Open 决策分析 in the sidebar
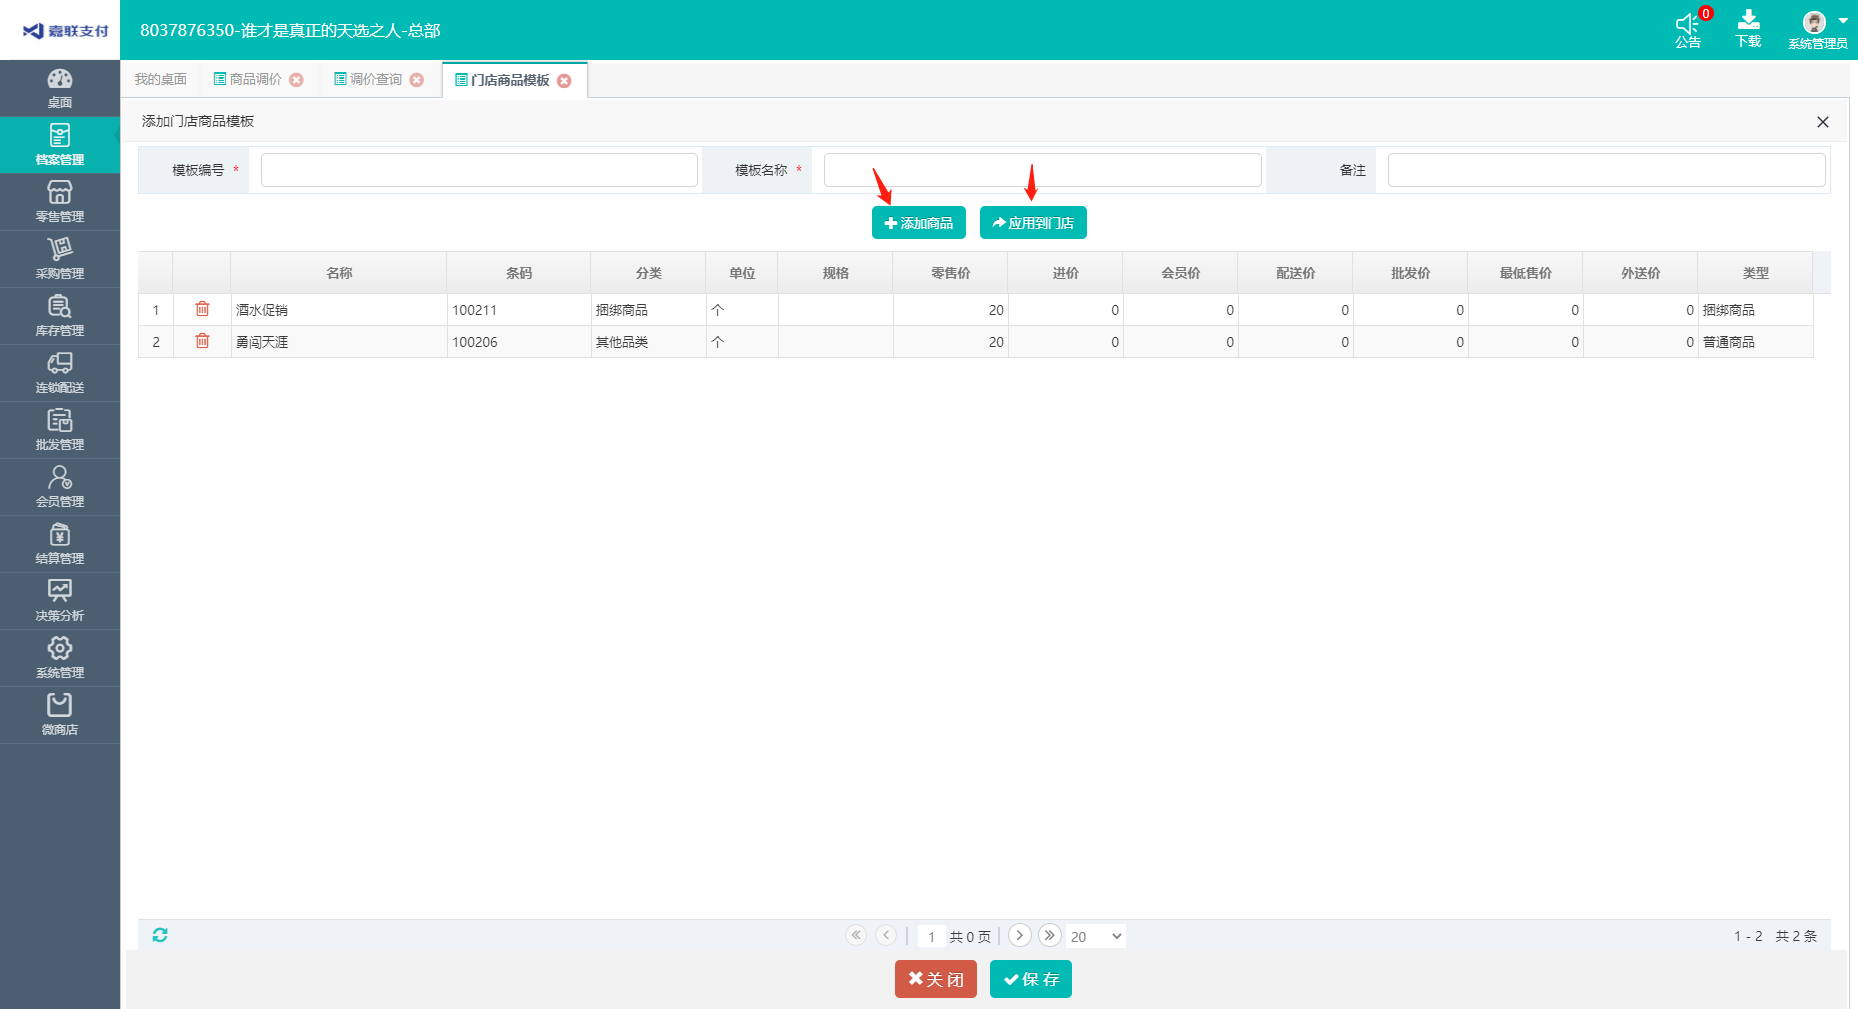This screenshot has height=1009, width=1858. [x=60, y=602]
